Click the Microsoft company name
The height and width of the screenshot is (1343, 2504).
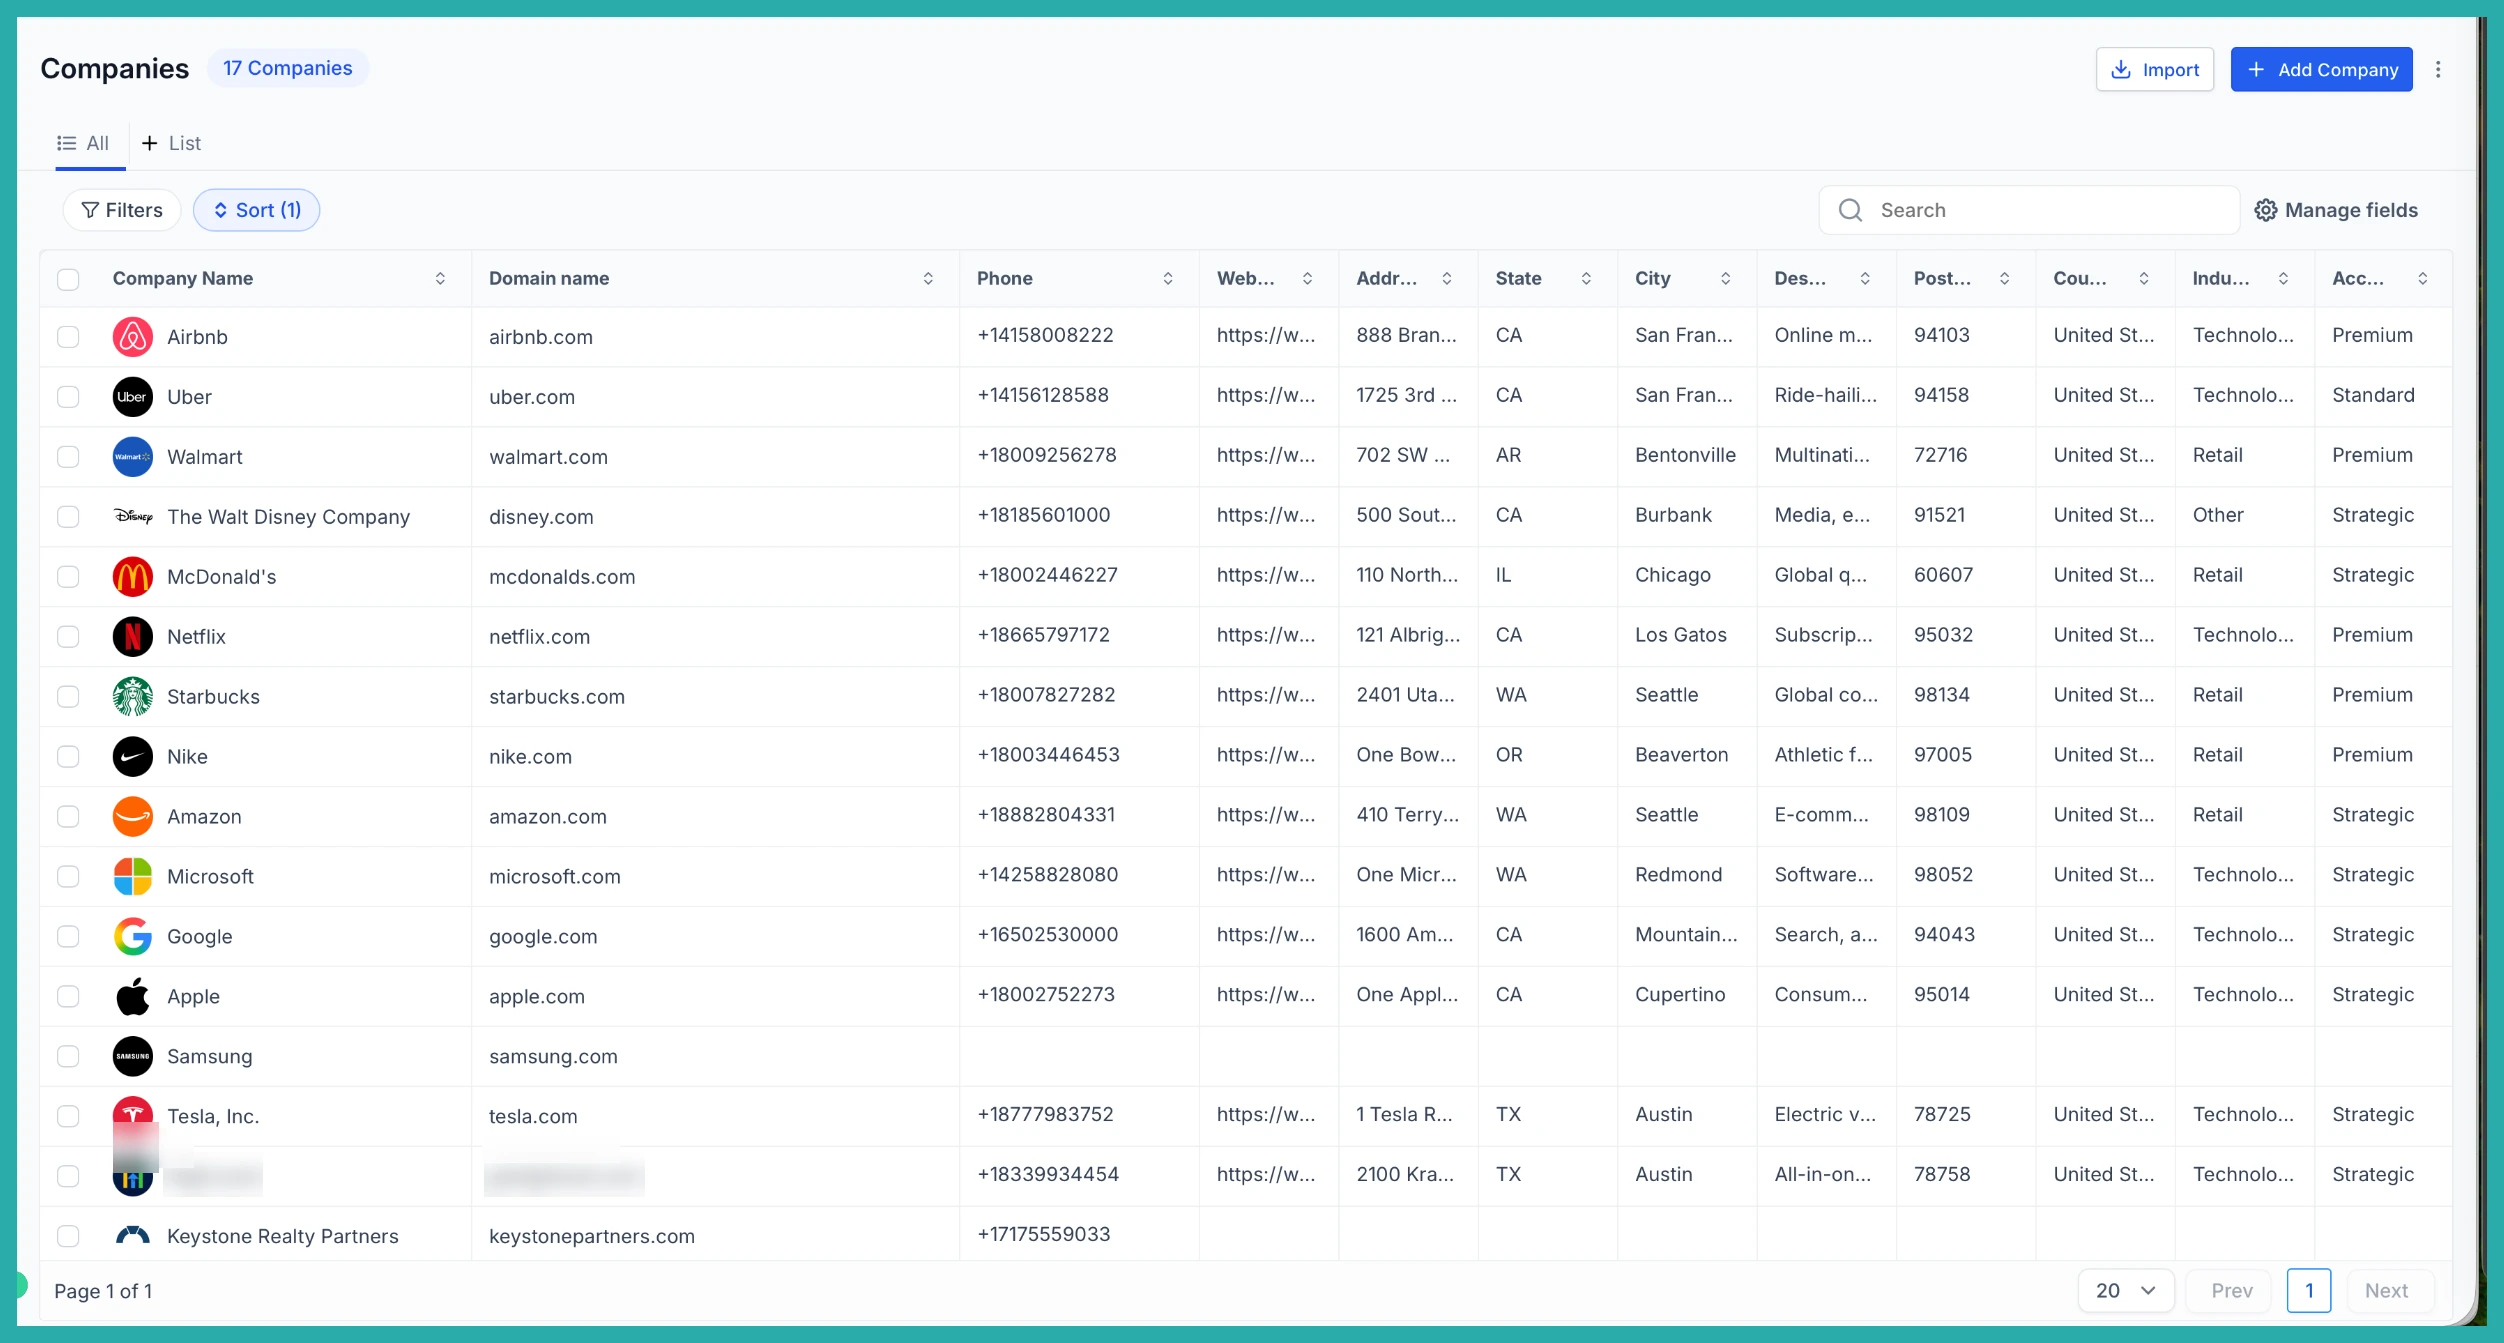[210, 877]
